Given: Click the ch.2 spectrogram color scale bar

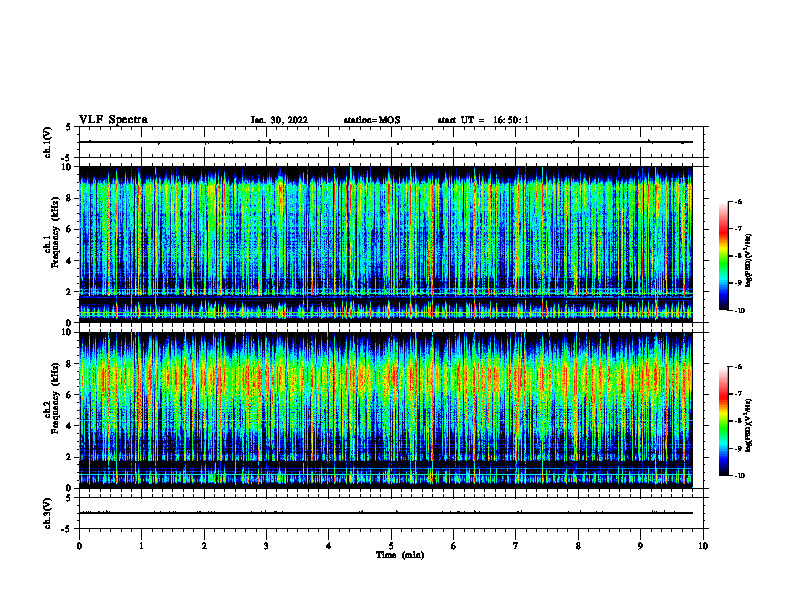Looking at the screenshot, I should tap(723, 421).
